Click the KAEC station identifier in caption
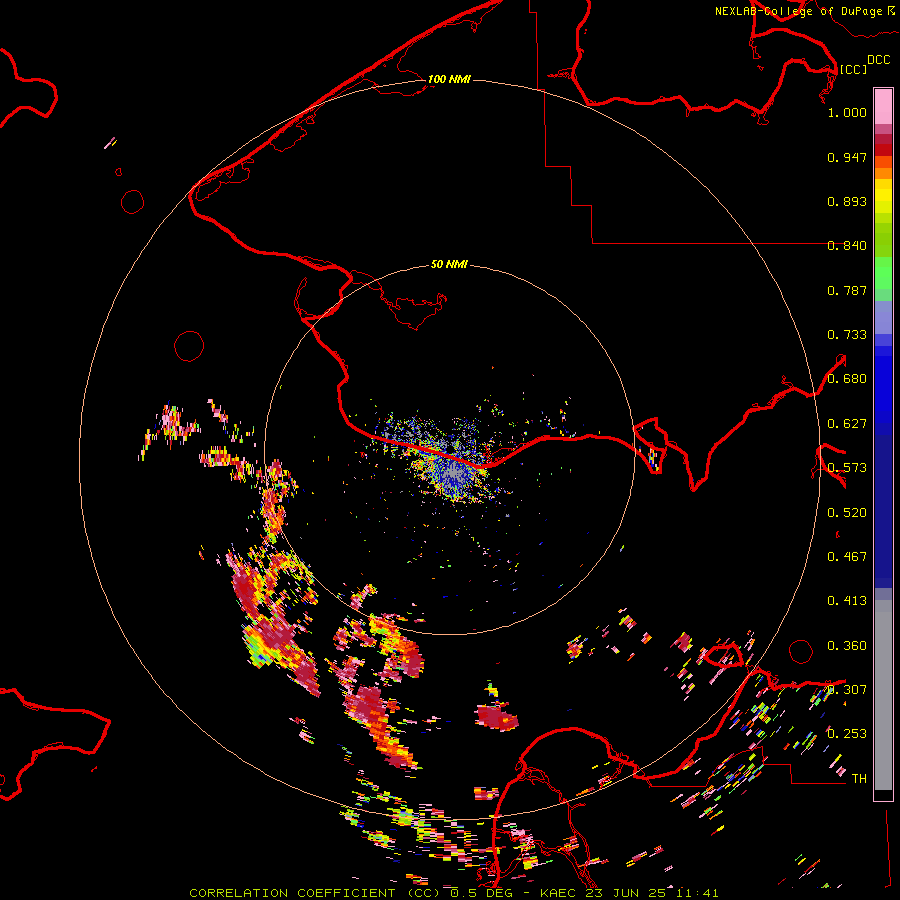The width and height of the screenshot is (900, 900). (x=560, y=893)
